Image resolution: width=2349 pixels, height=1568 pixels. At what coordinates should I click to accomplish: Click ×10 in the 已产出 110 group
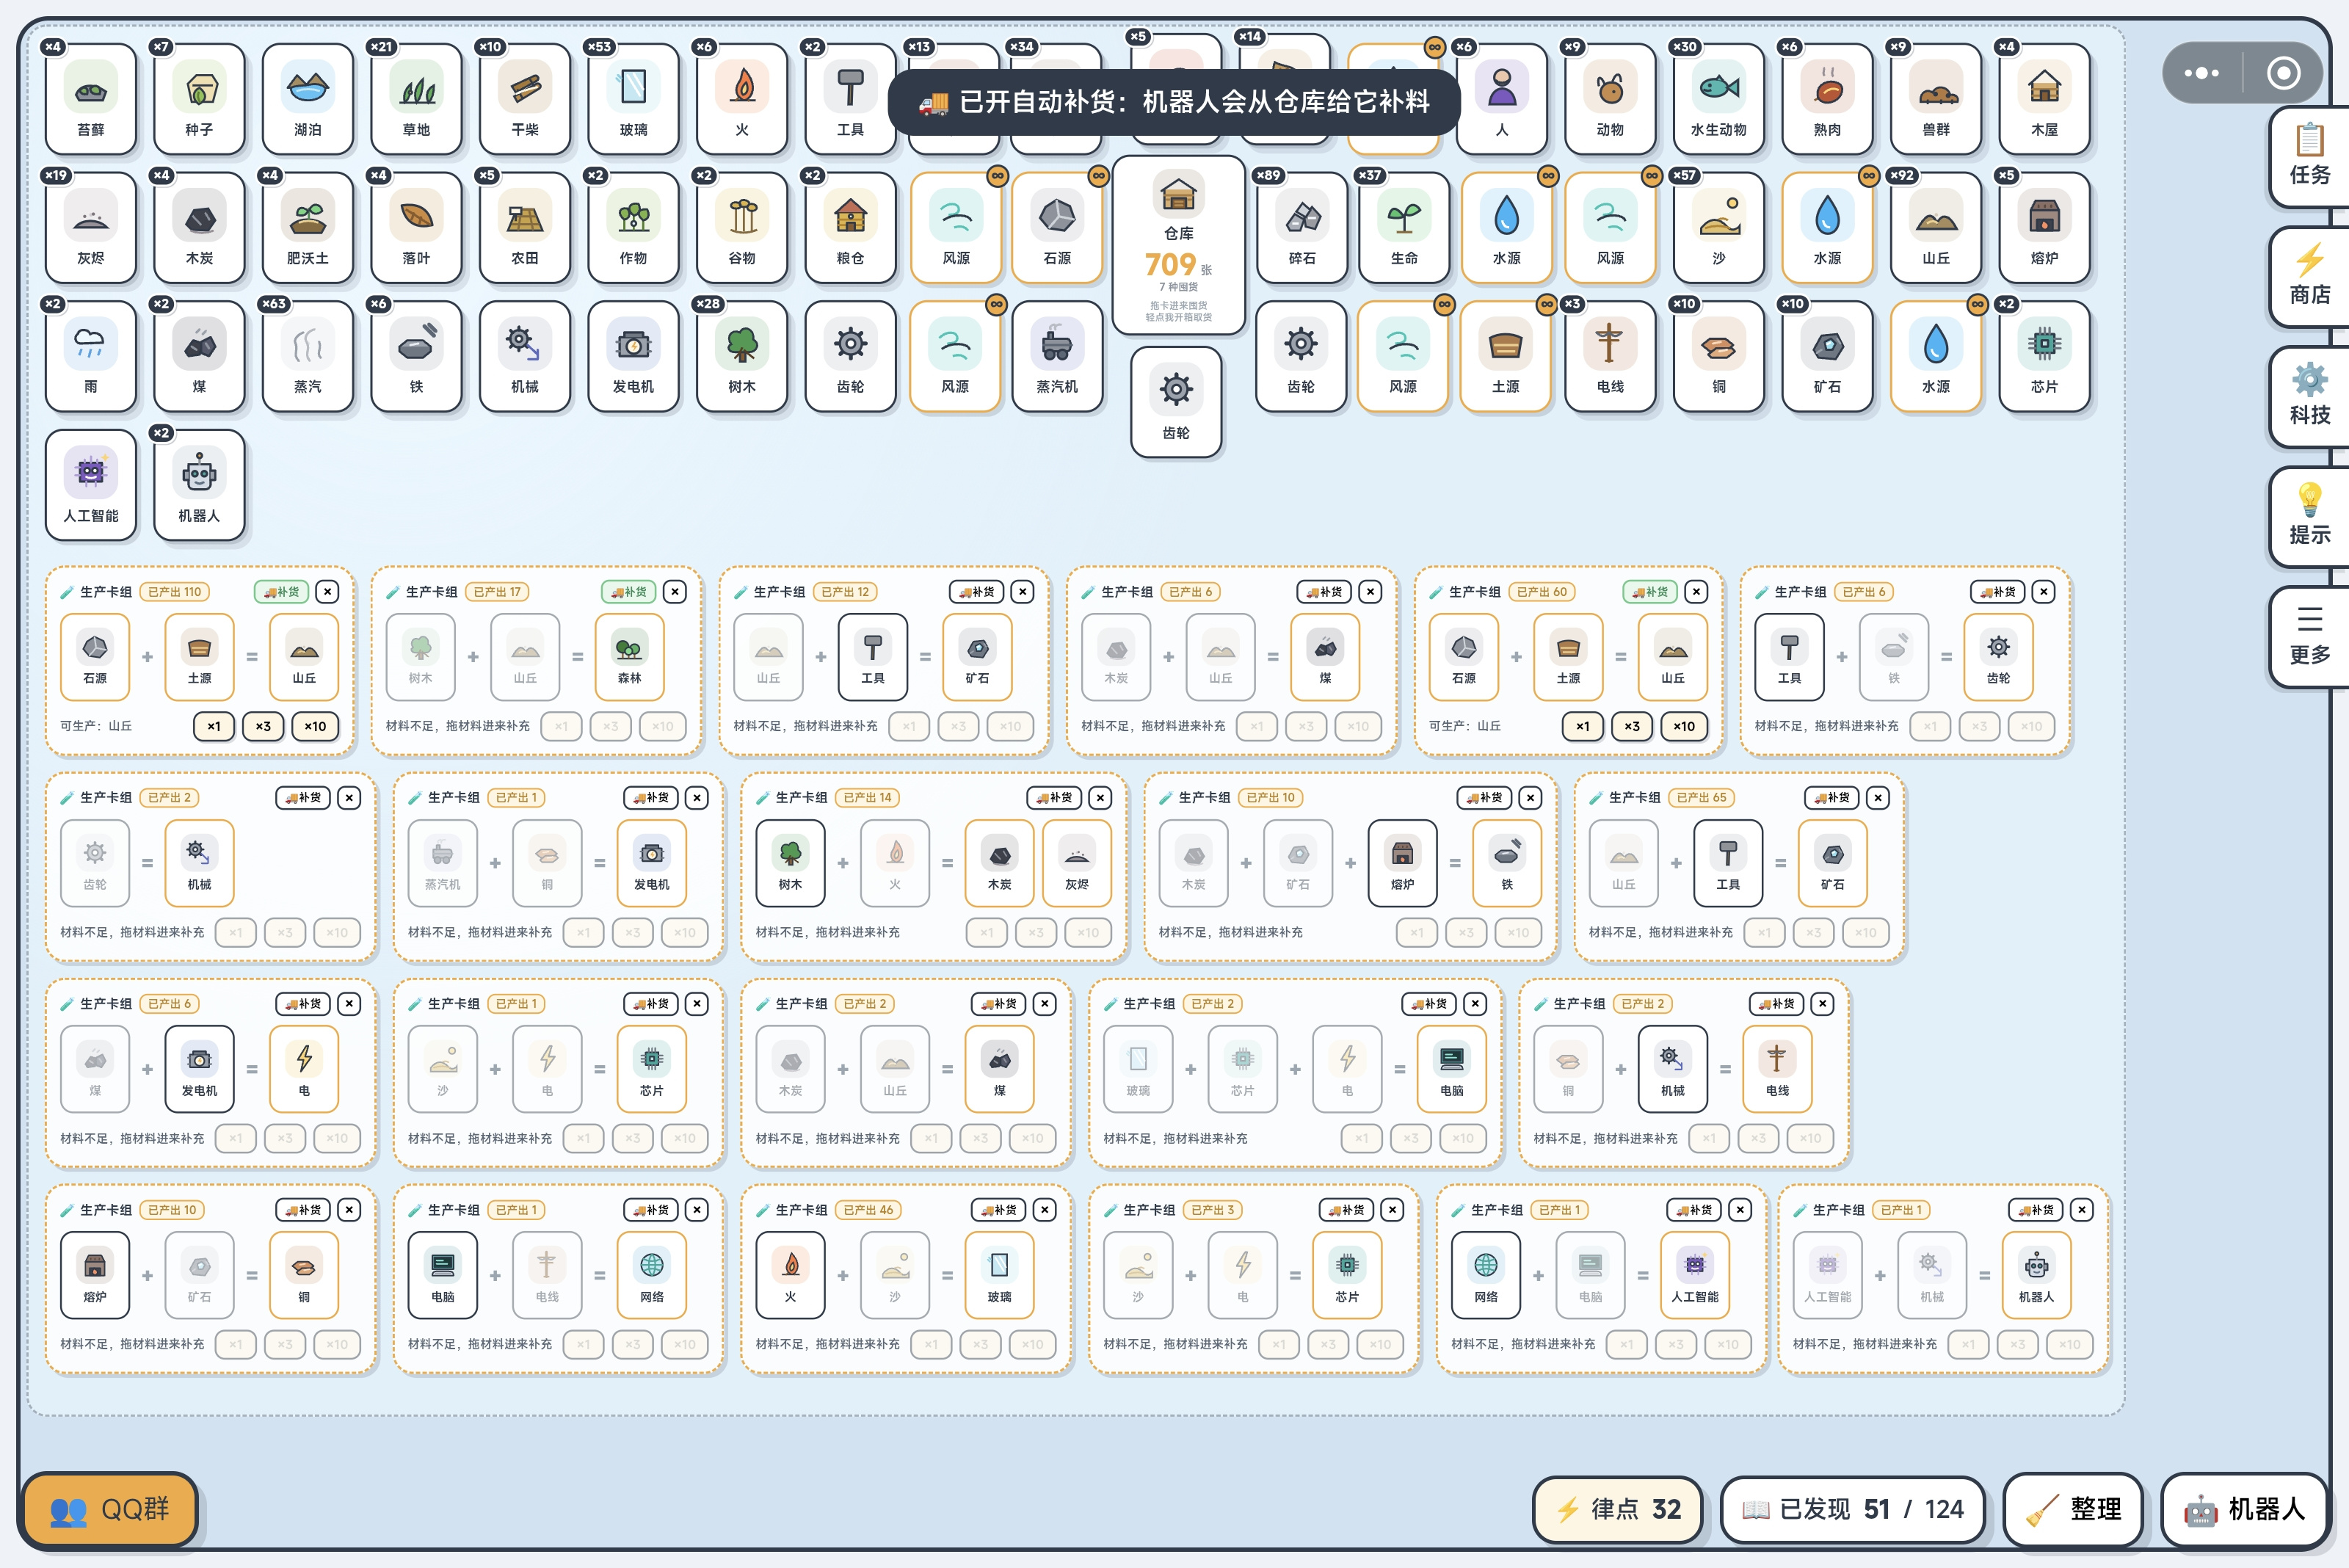point(315,726)
